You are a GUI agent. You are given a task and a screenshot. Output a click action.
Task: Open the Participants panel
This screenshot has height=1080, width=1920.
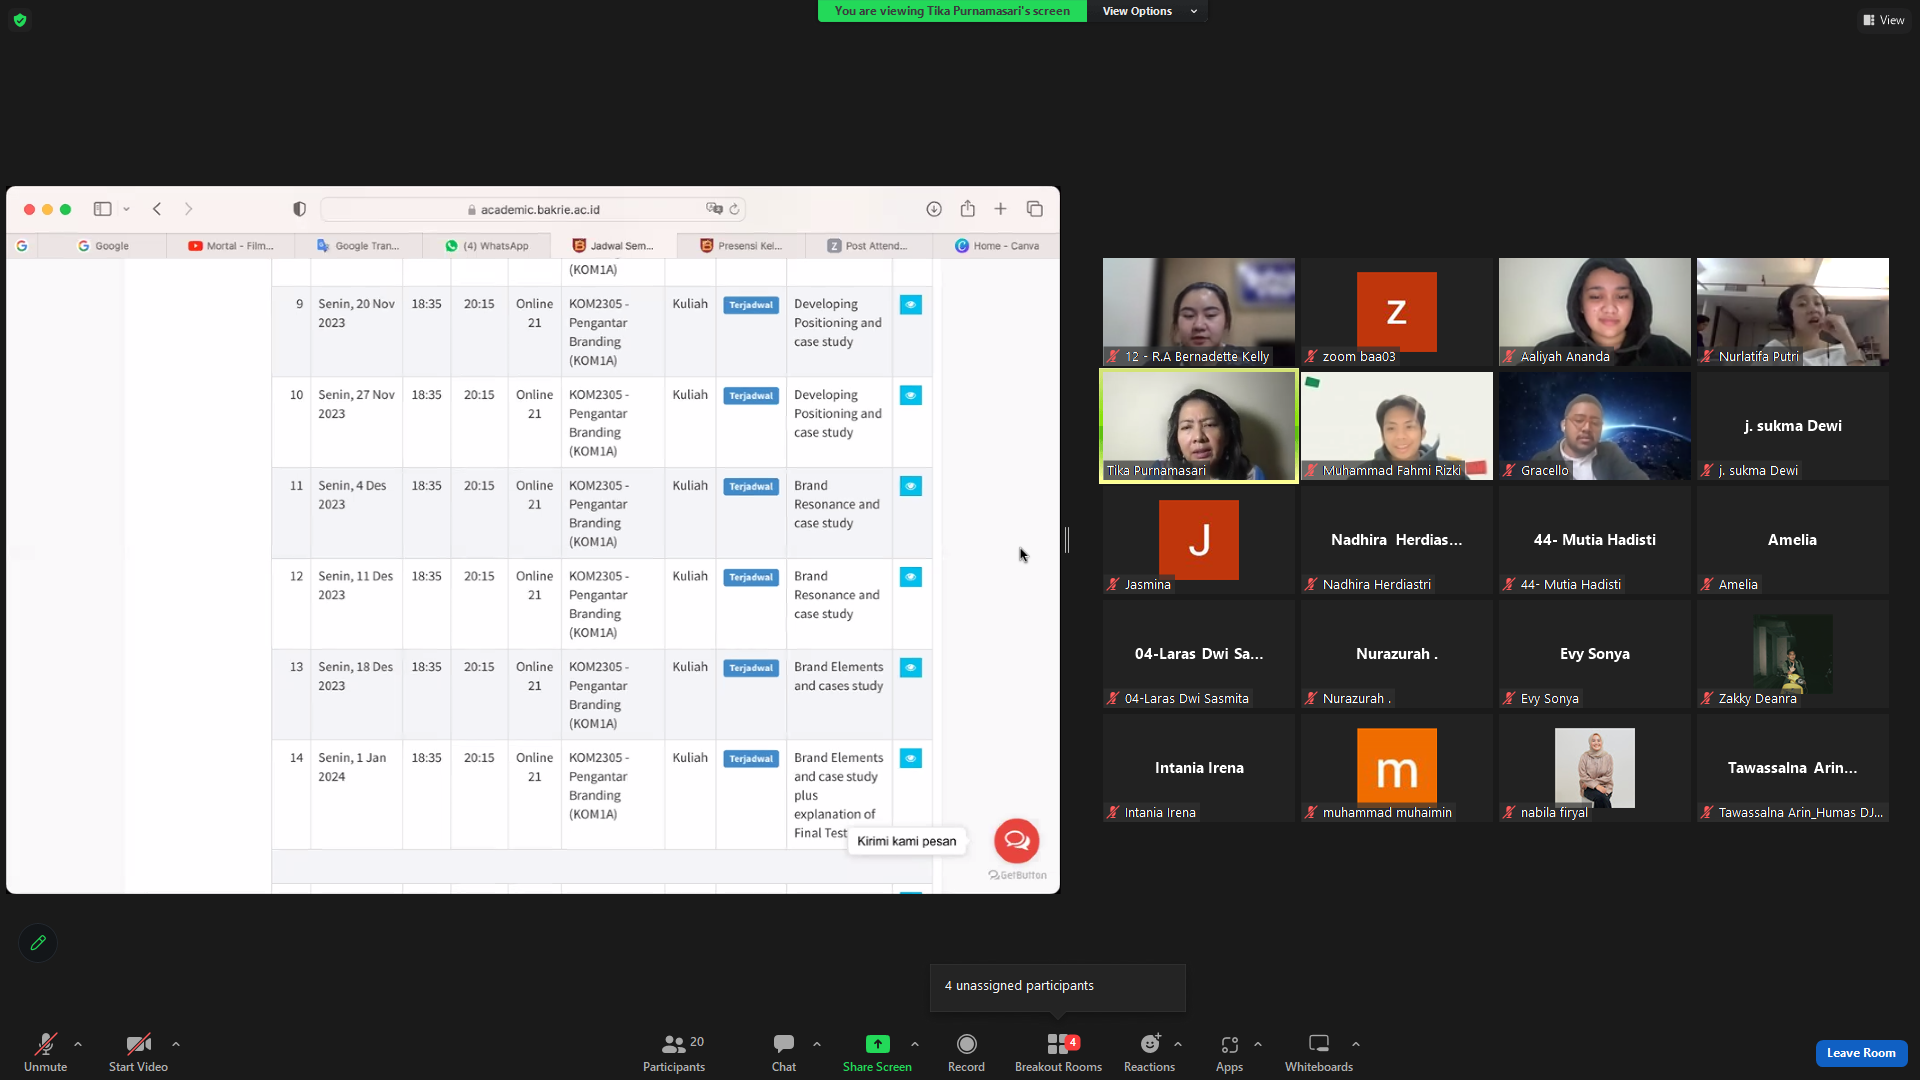click(x=674, y=1052)
